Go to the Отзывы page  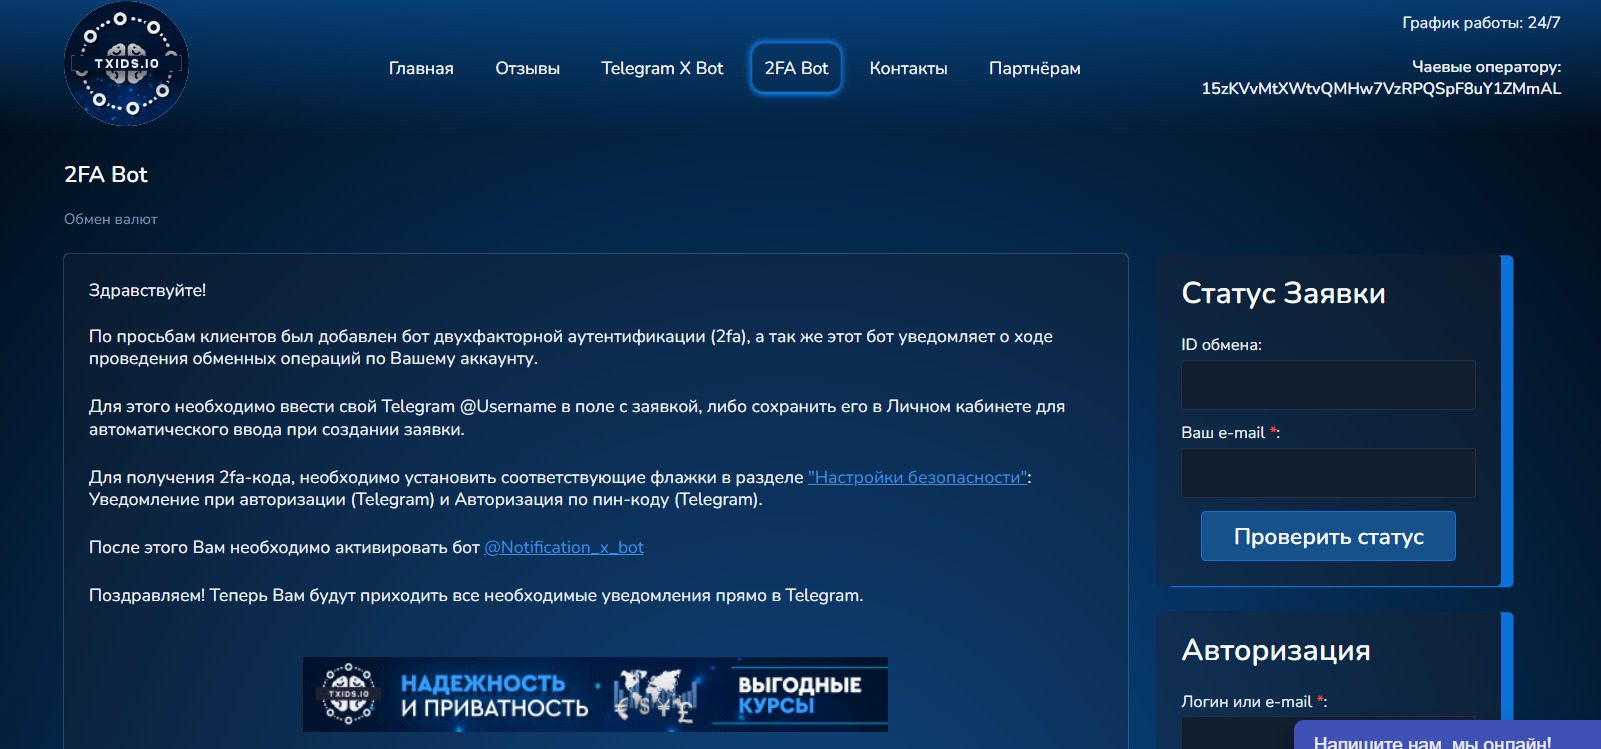(x=528, y=68)
